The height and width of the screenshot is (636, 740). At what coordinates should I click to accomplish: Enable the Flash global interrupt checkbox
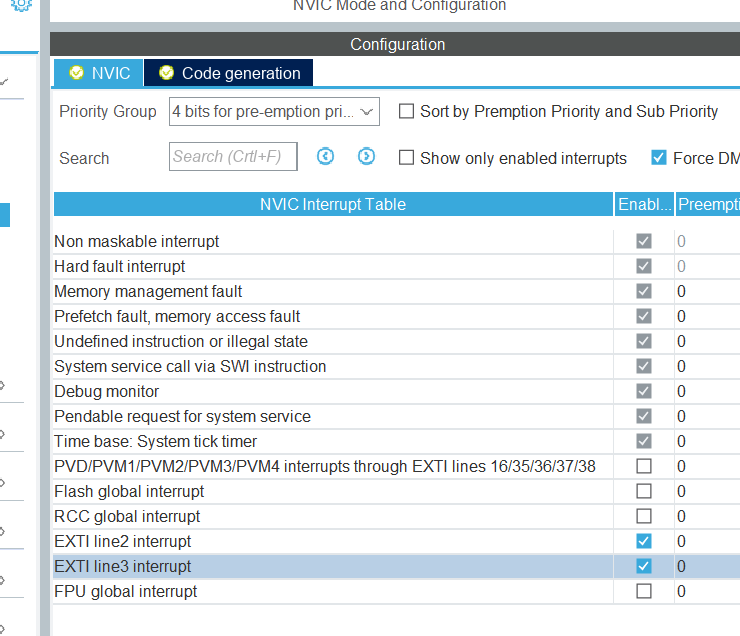[644, 491]
